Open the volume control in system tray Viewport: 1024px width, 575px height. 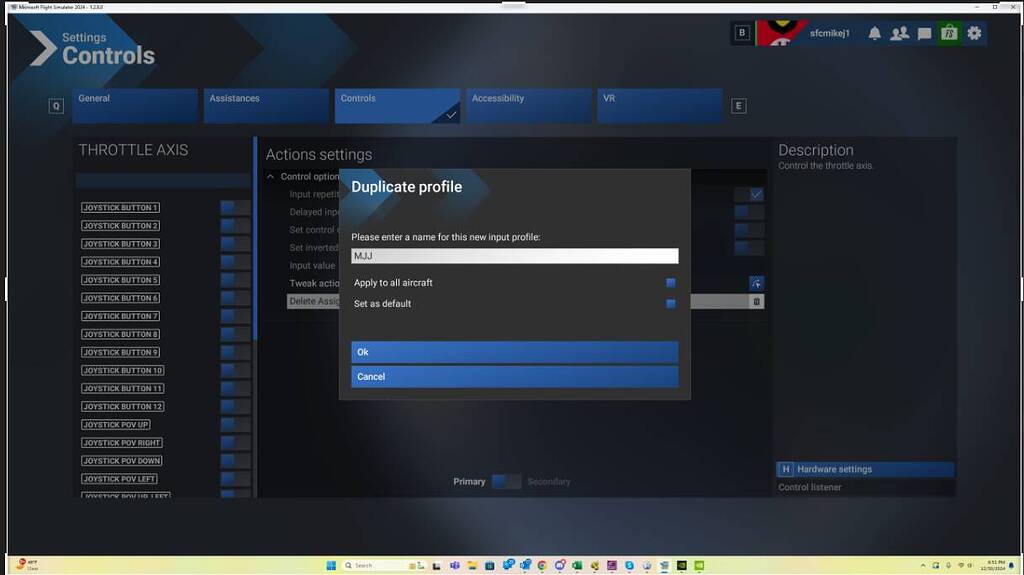[x=970, y=565]
